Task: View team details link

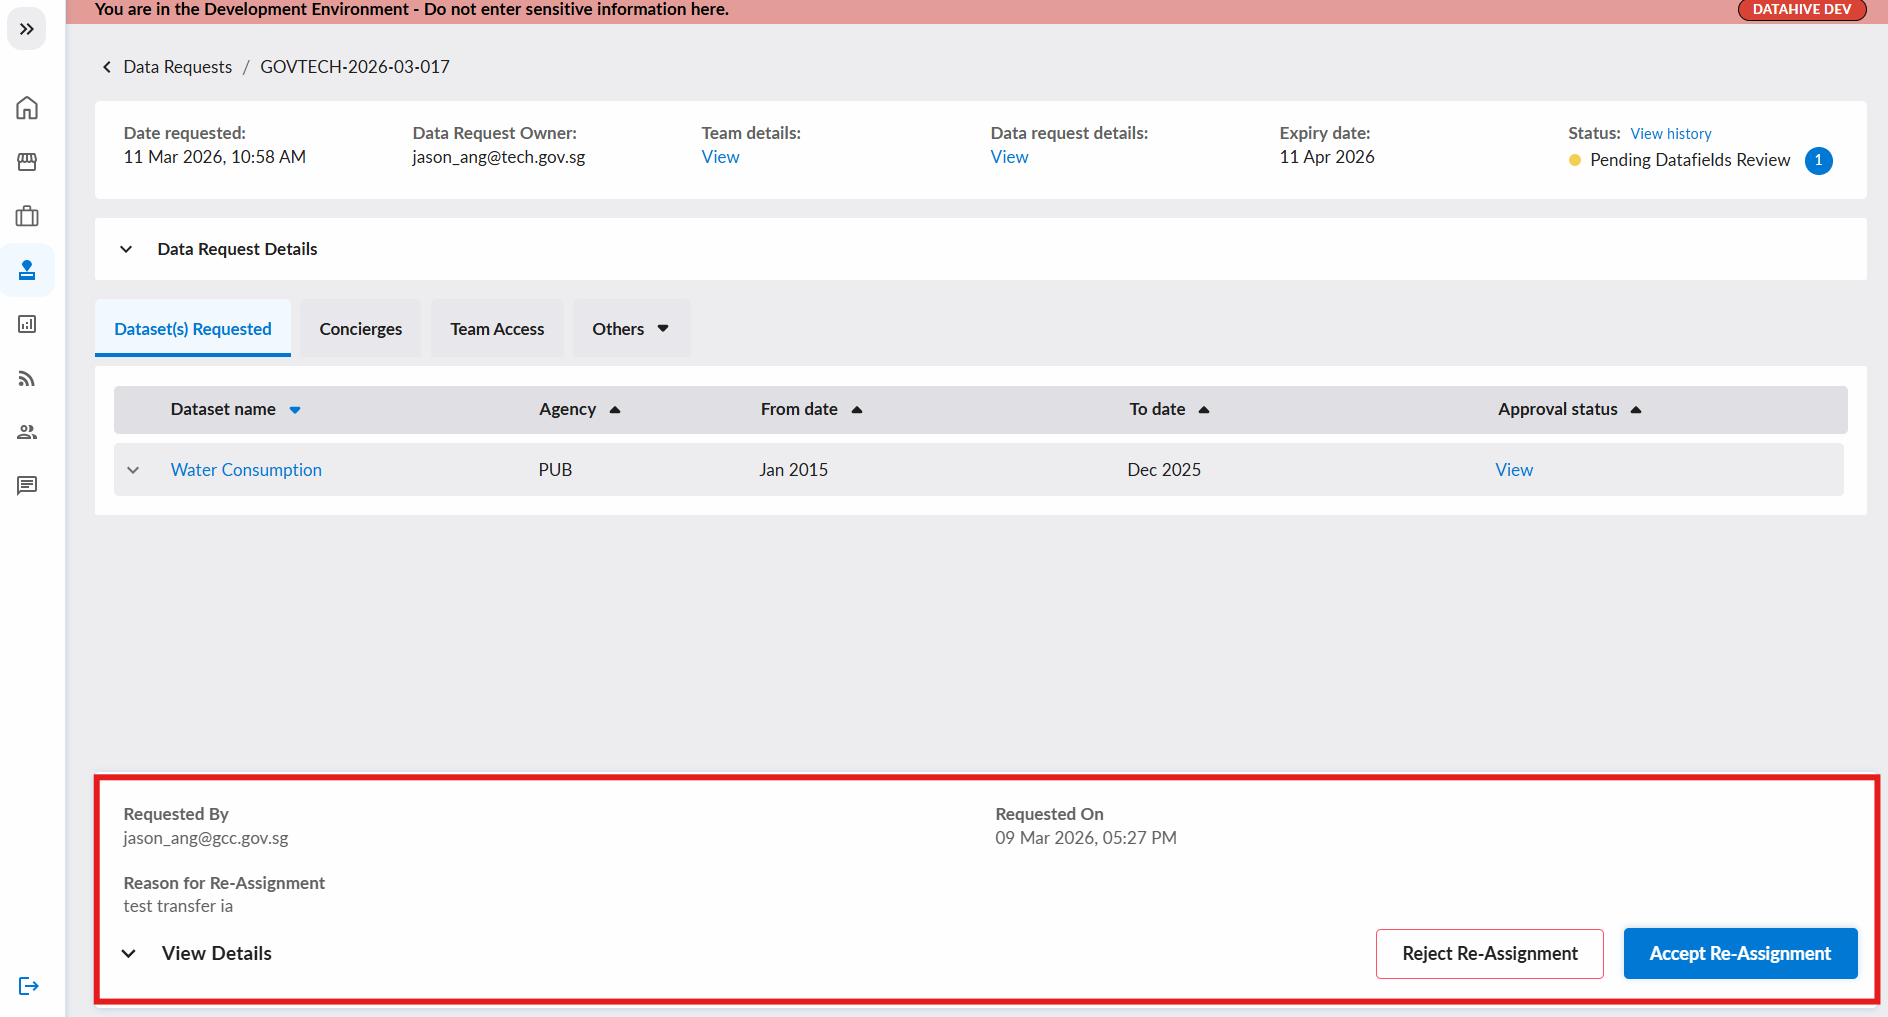Action: click(x=720, y=157)
